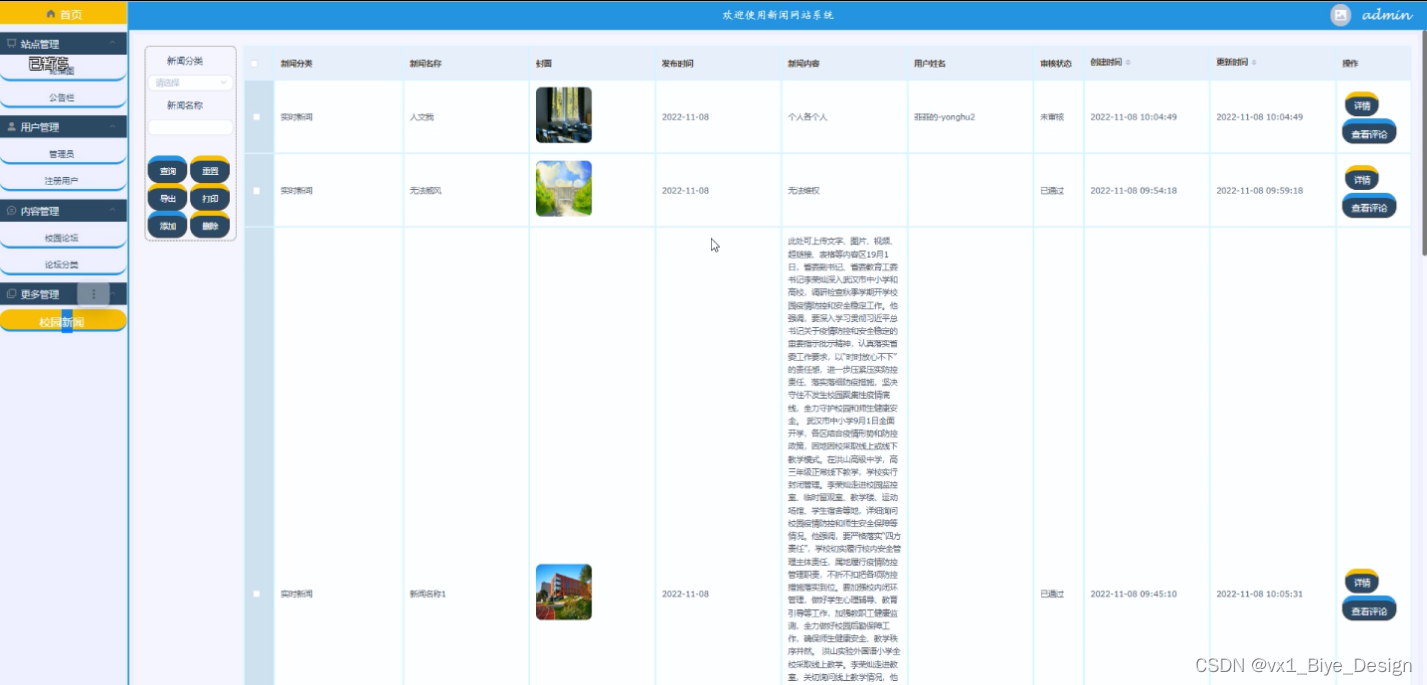
Task: Select the 校园新闻 sidebar item
Action: pos(63,322)
